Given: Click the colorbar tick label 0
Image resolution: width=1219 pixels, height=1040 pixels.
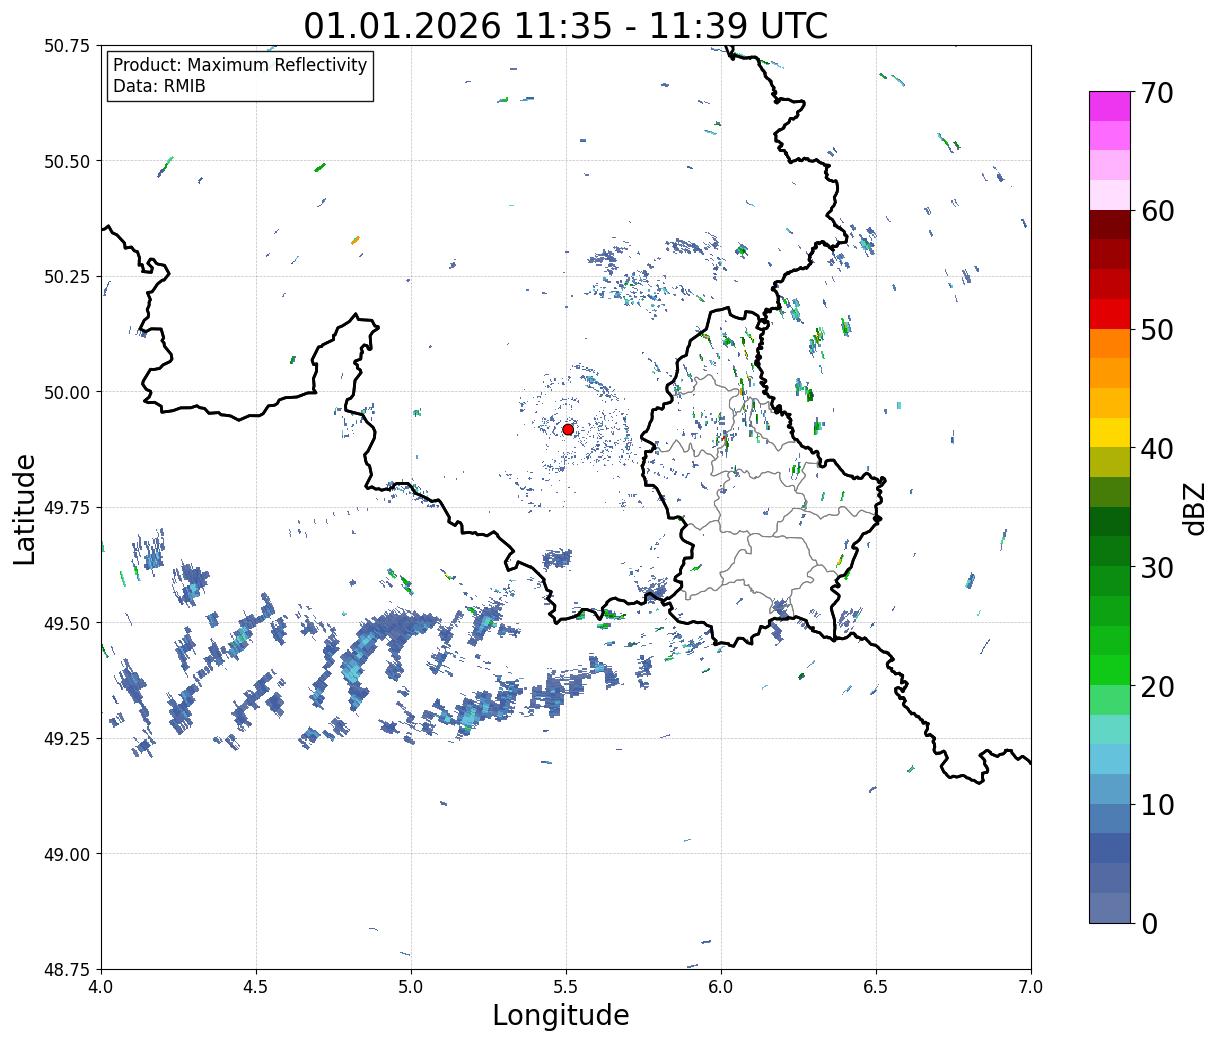Looking at the screenshot, I should point(1149,924).
